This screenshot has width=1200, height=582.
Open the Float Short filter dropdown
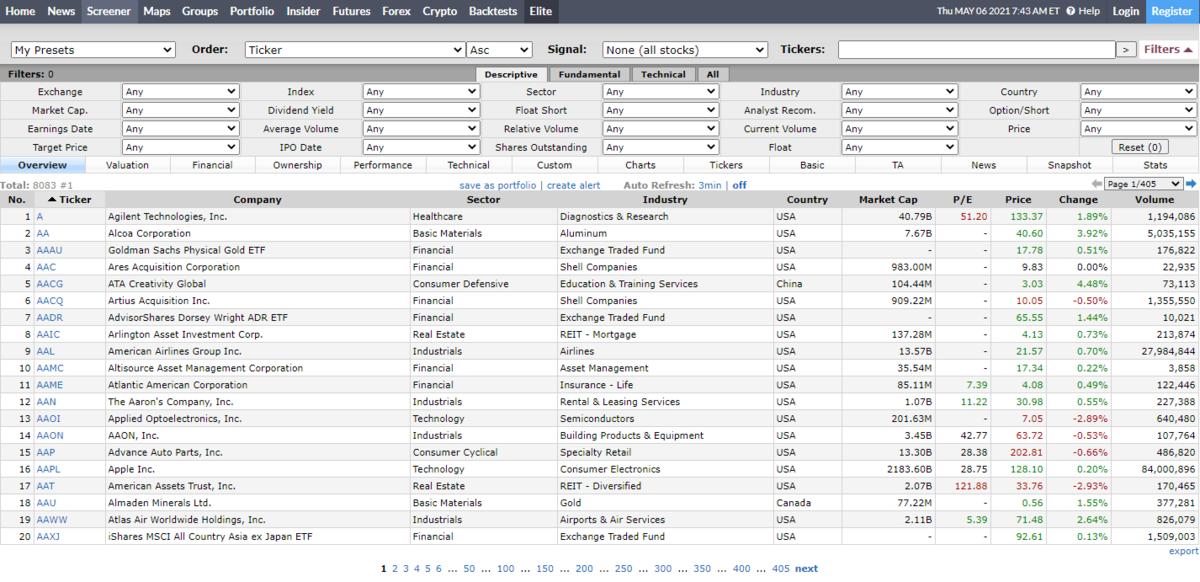(660, 110)
